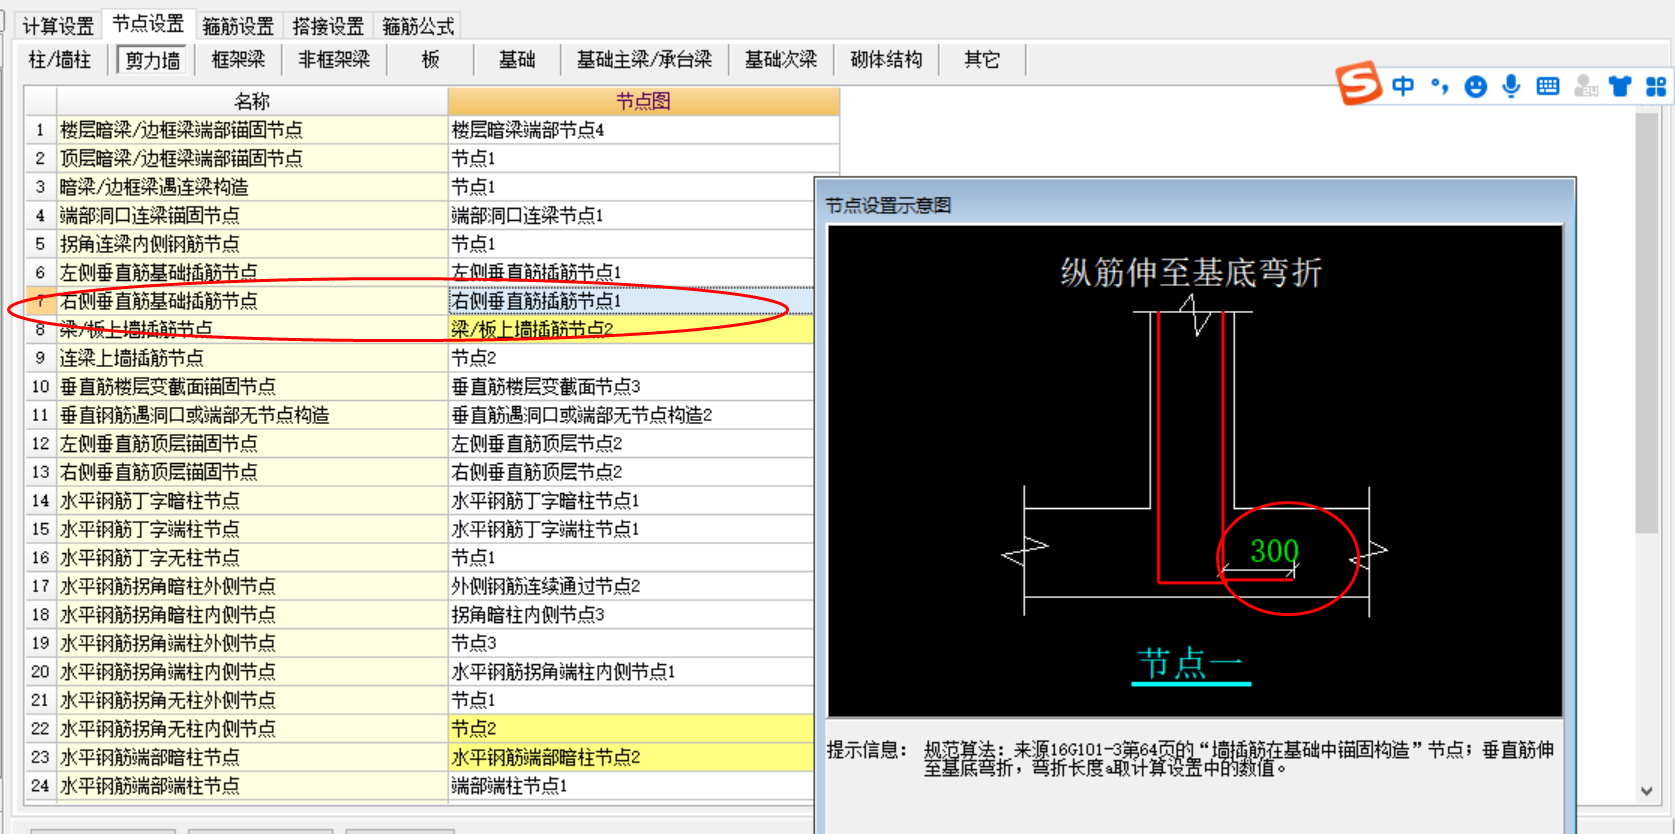Select row 右侧垂直筋基础插筋节点

(x=252, y=301)
